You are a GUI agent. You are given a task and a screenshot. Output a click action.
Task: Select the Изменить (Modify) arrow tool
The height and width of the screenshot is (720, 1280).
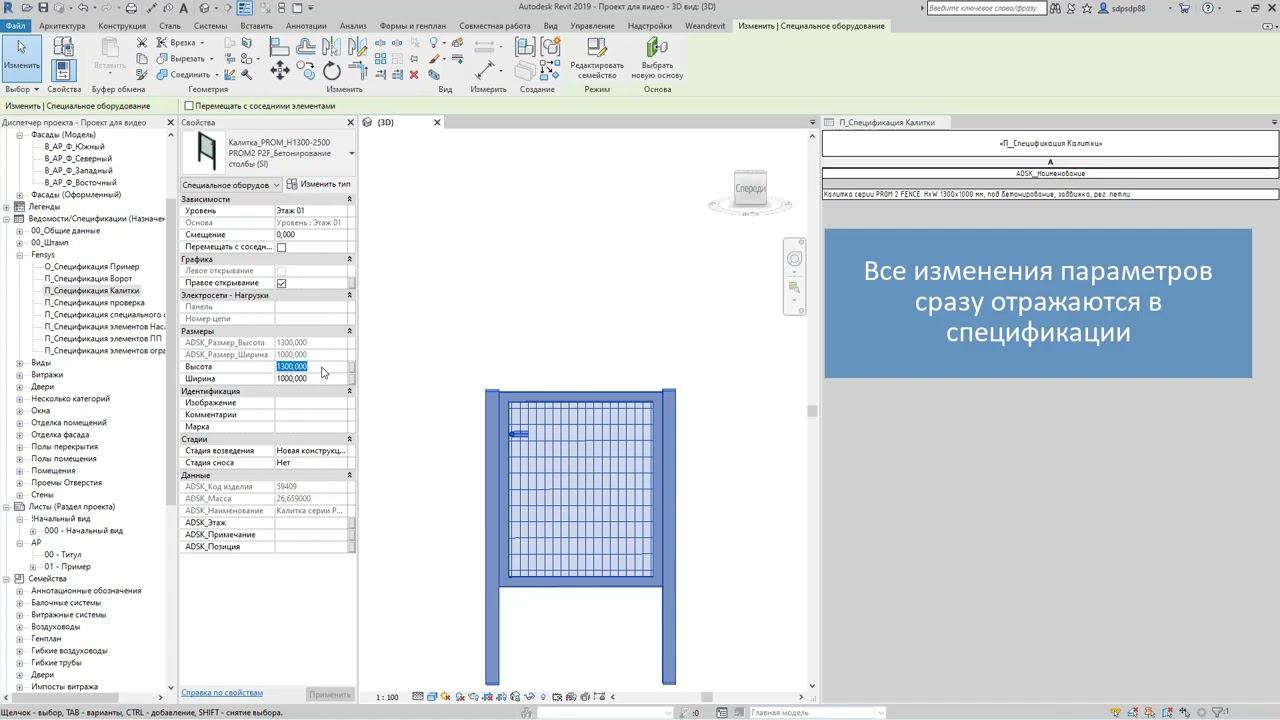[21, 57]
